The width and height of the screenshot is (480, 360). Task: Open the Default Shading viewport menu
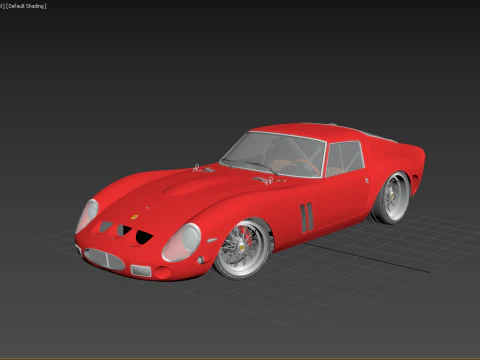pyautogui.click(x=26, y=6)
